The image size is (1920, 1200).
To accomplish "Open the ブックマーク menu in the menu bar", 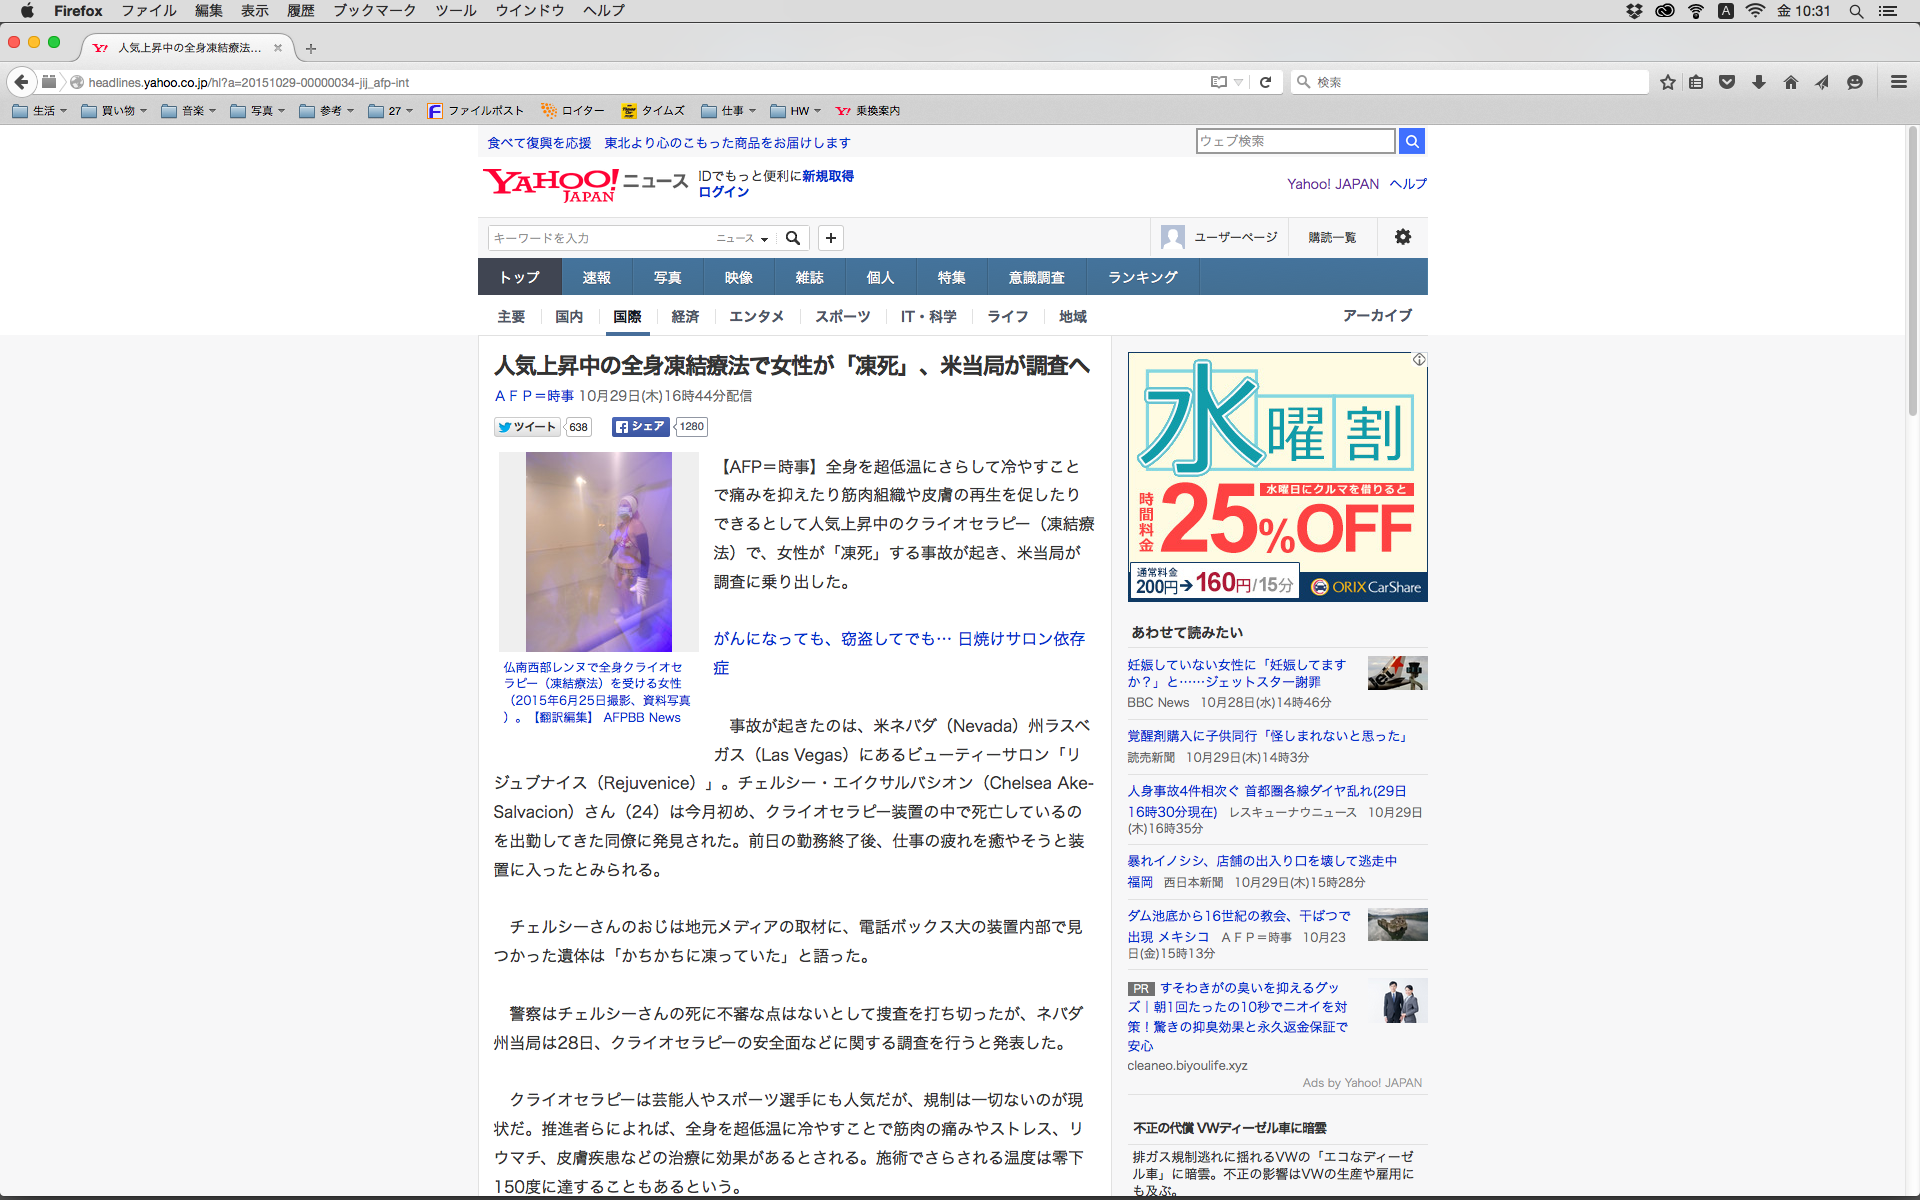I will pyautogui.click(x=374, y=11).
